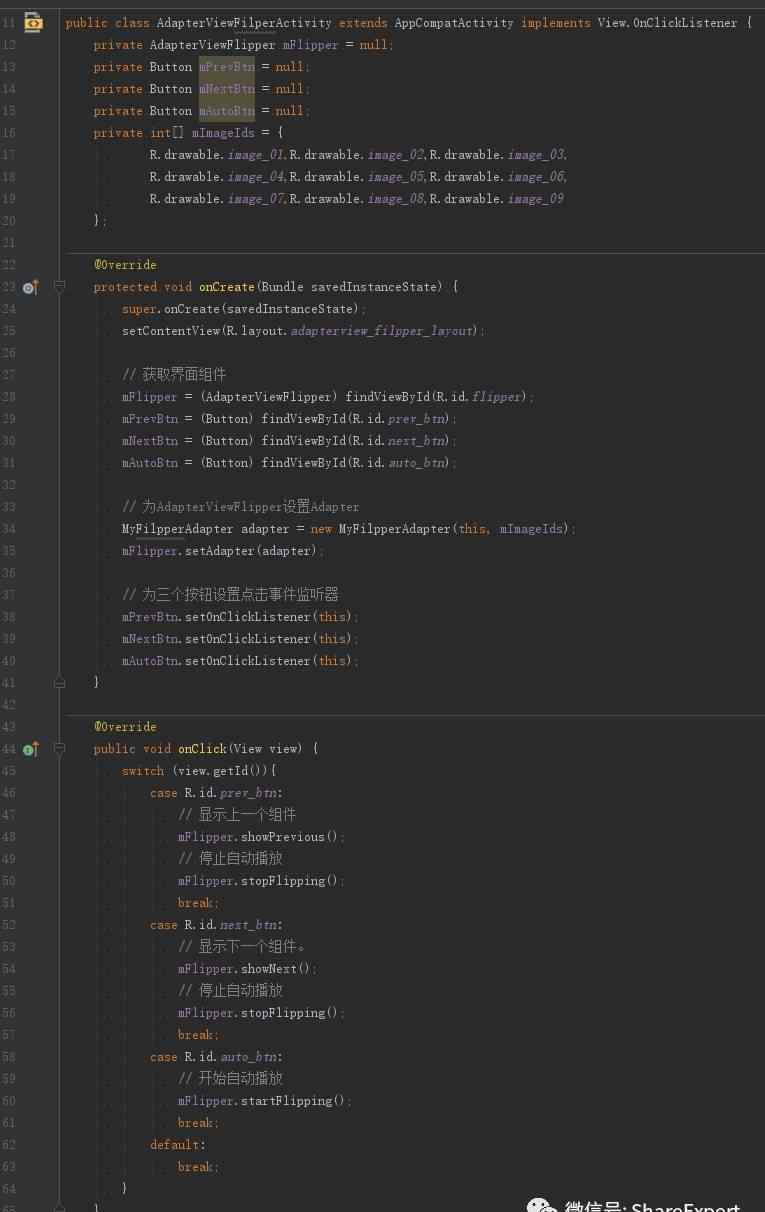Click the onCreate method name
This screenshot has height=1212, width=765.
[x=227, y=287]
